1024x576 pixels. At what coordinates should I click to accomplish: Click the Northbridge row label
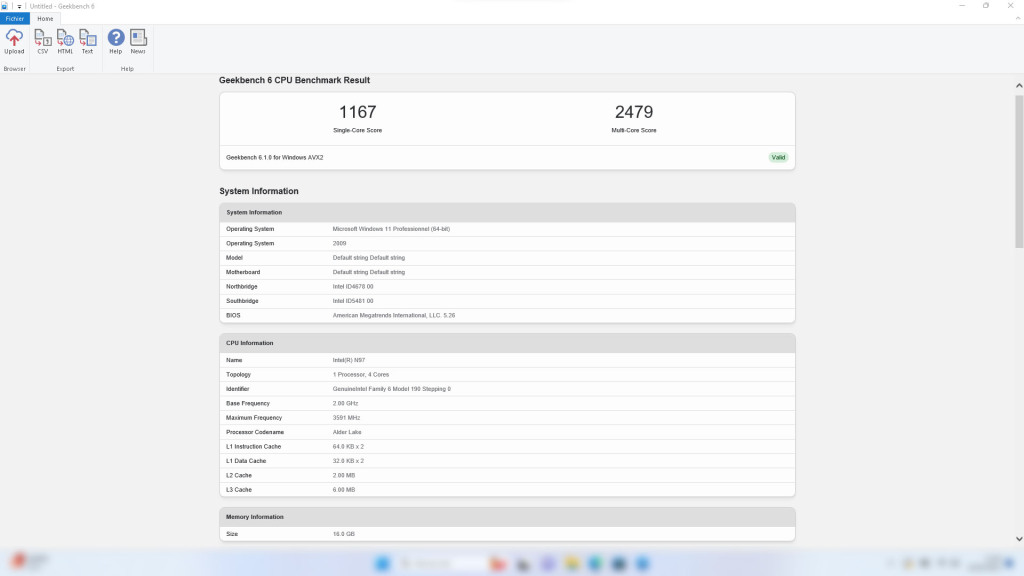point(242,286)
